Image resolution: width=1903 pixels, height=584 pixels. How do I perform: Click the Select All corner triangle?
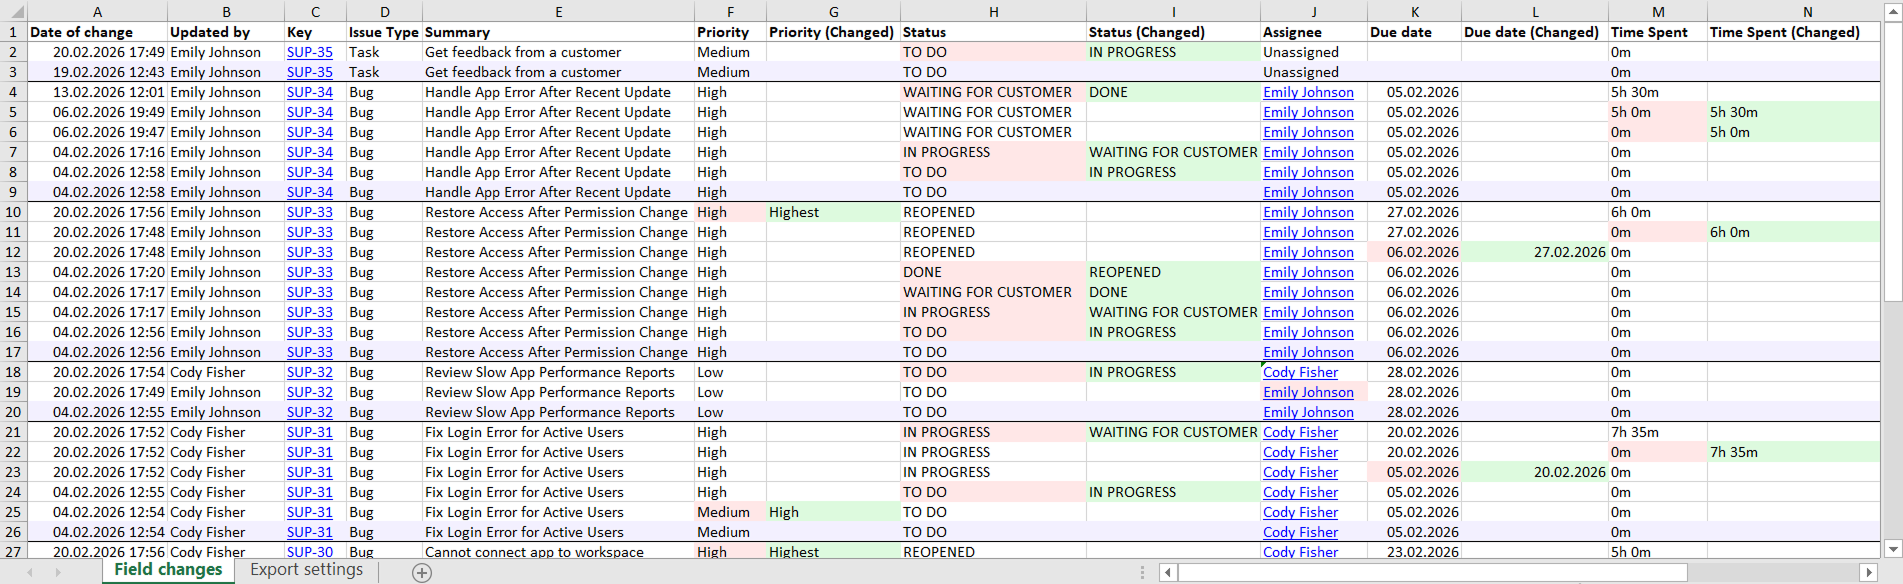point(13,11)
